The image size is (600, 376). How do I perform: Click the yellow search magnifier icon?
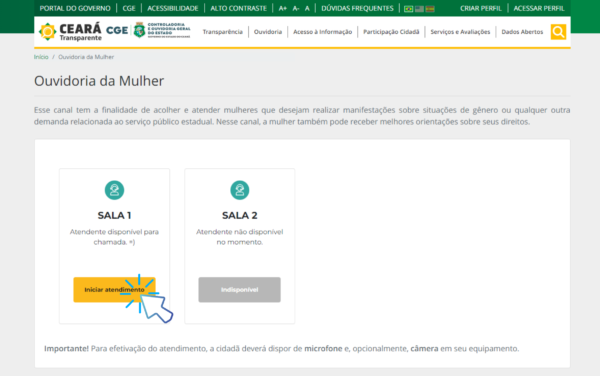pyautogui.click(x=558, y=32)
